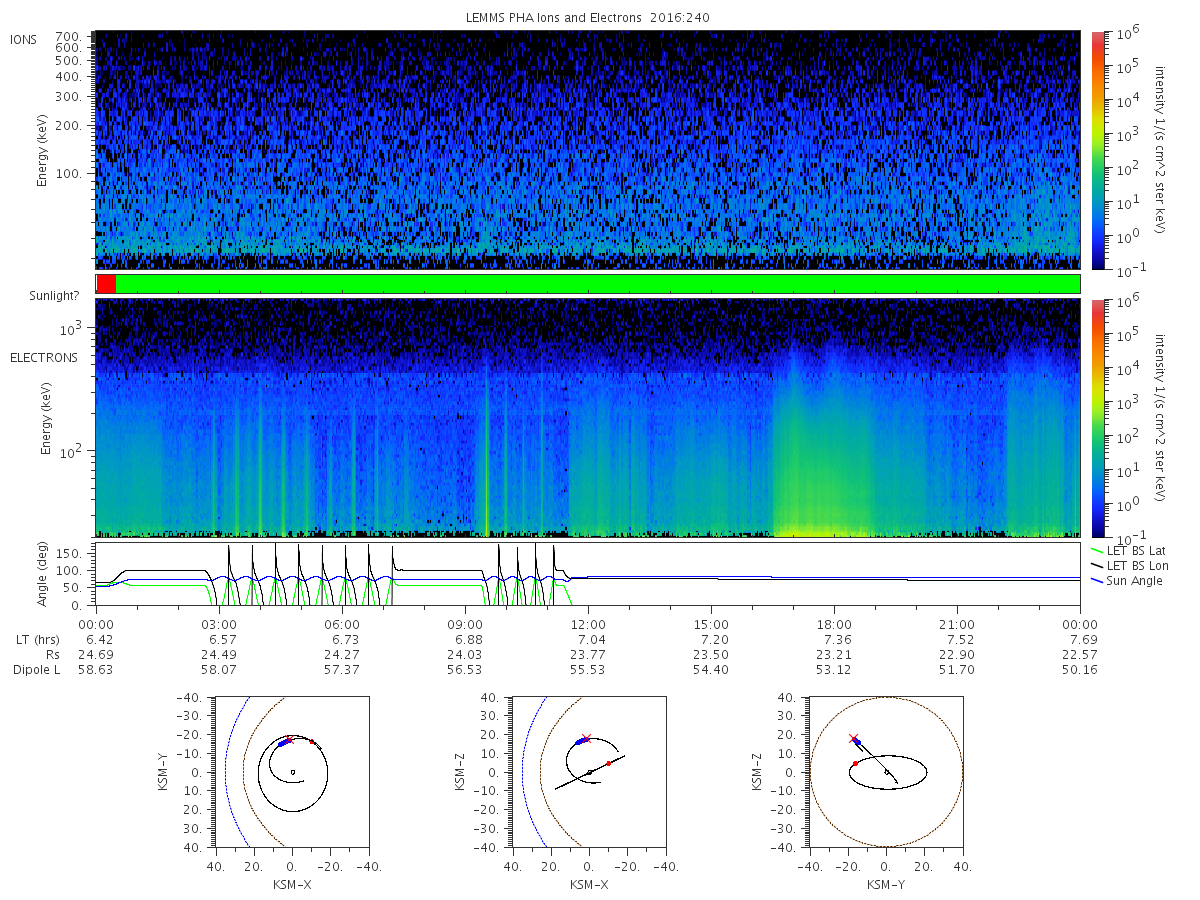Click the ELECTRONS panel label
The height and width of the screenshot is (900, 1200).
point(43,357)
